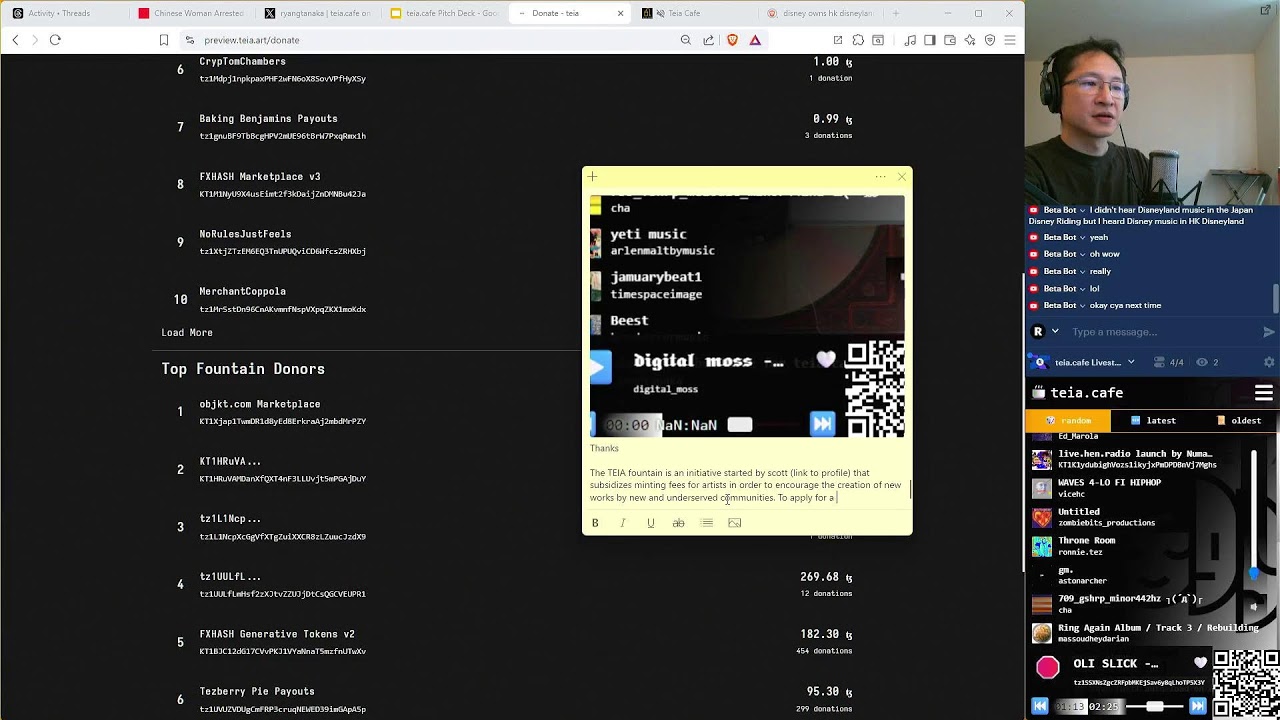1280x720 pixels.
Task: Click fast-forward button in sticky note image
Action: pyautogui.click(x=822, y=424)
